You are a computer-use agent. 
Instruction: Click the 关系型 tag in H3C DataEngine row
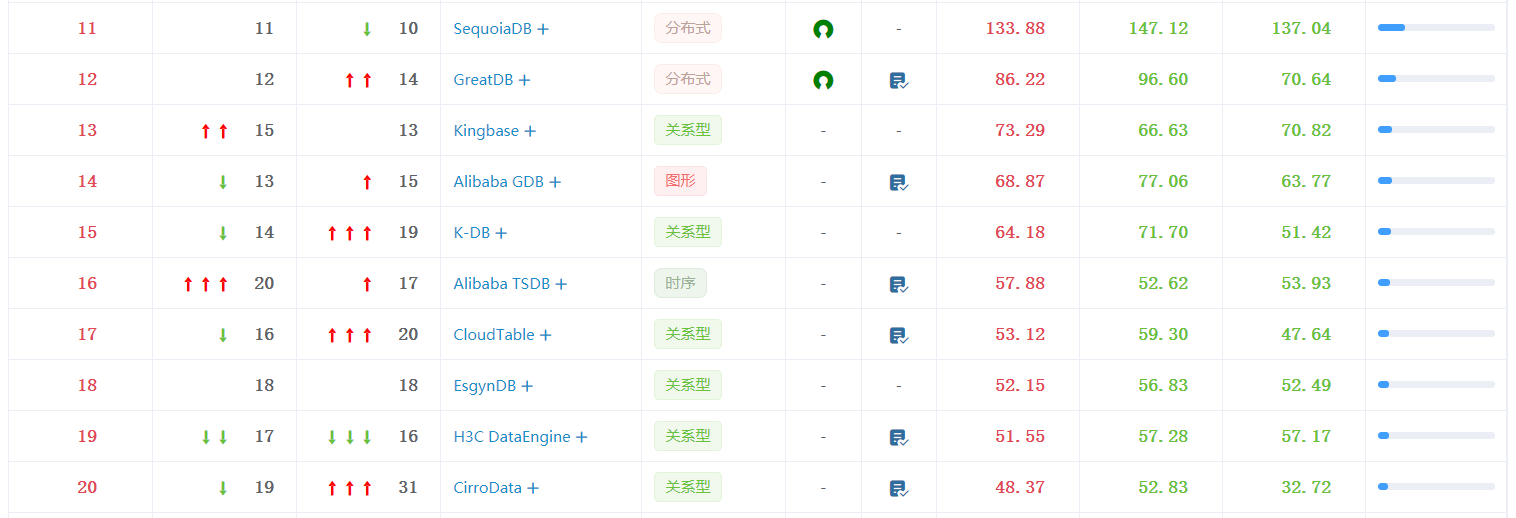[688, 436]
